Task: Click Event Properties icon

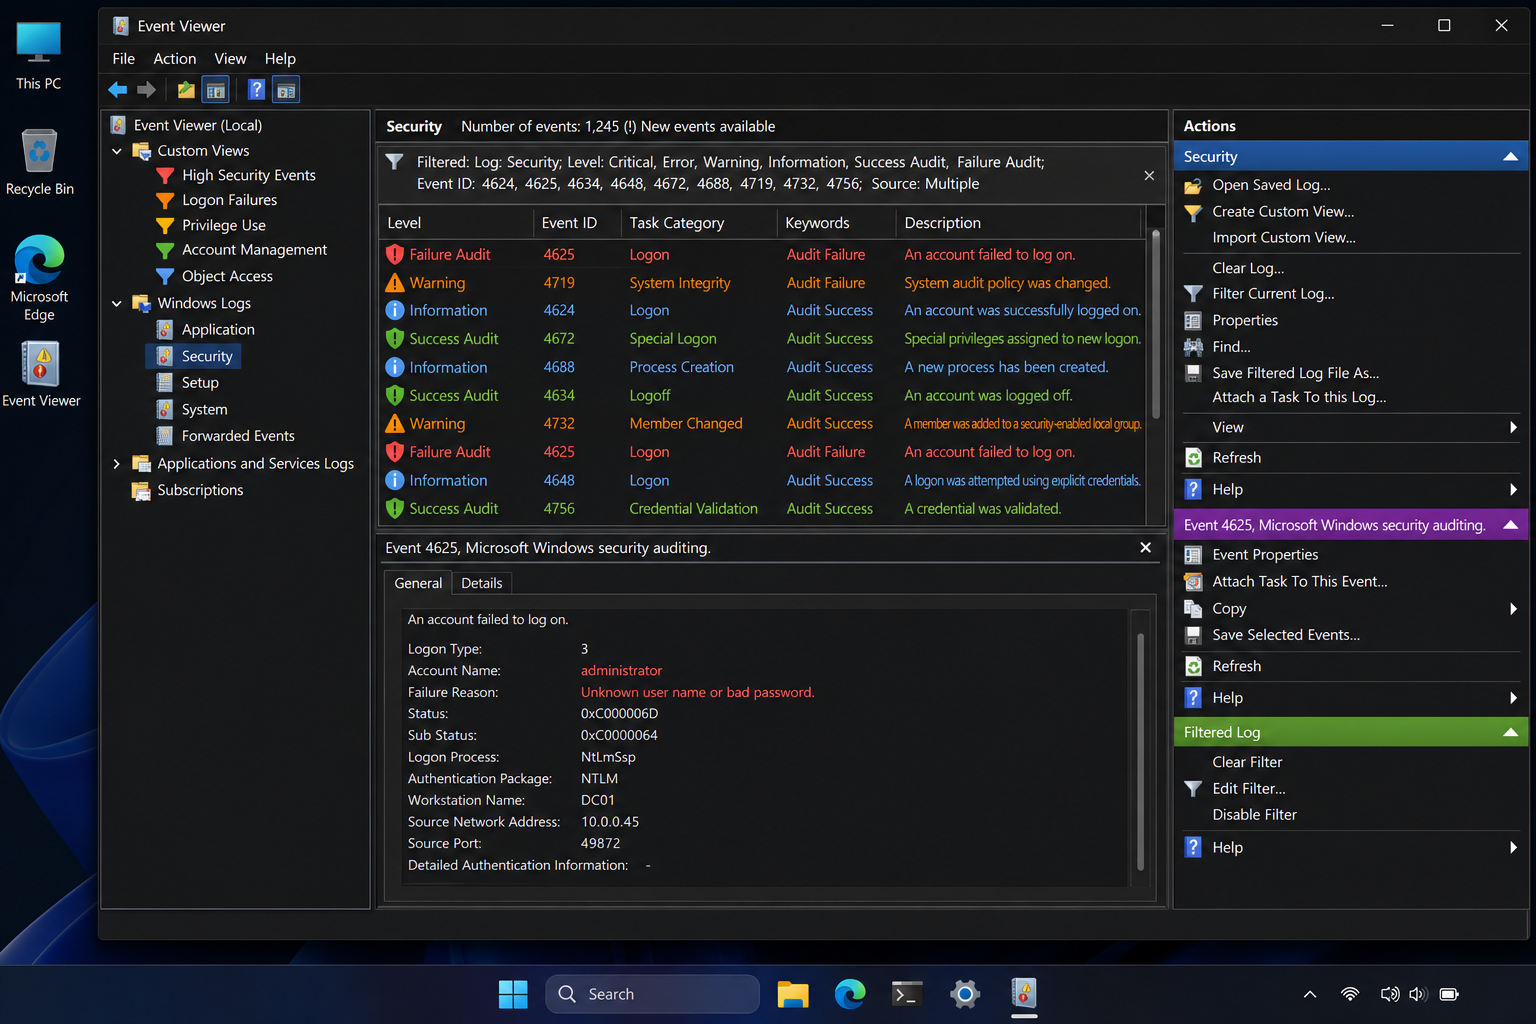Action: point(1193,555)
